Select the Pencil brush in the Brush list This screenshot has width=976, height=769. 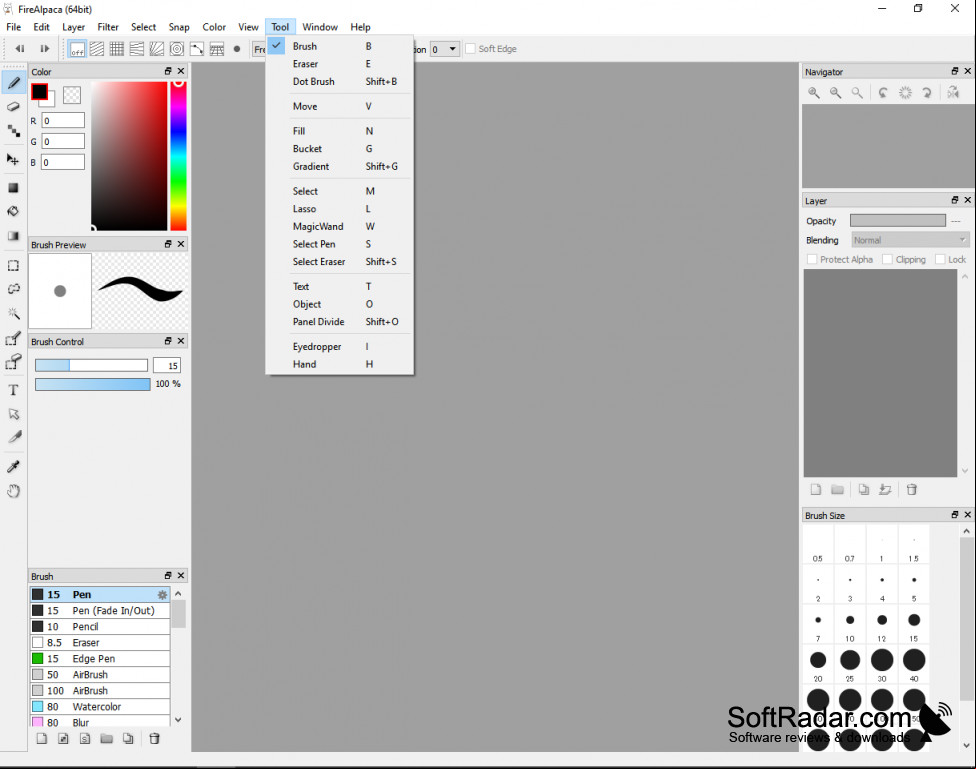click(100, 626)
